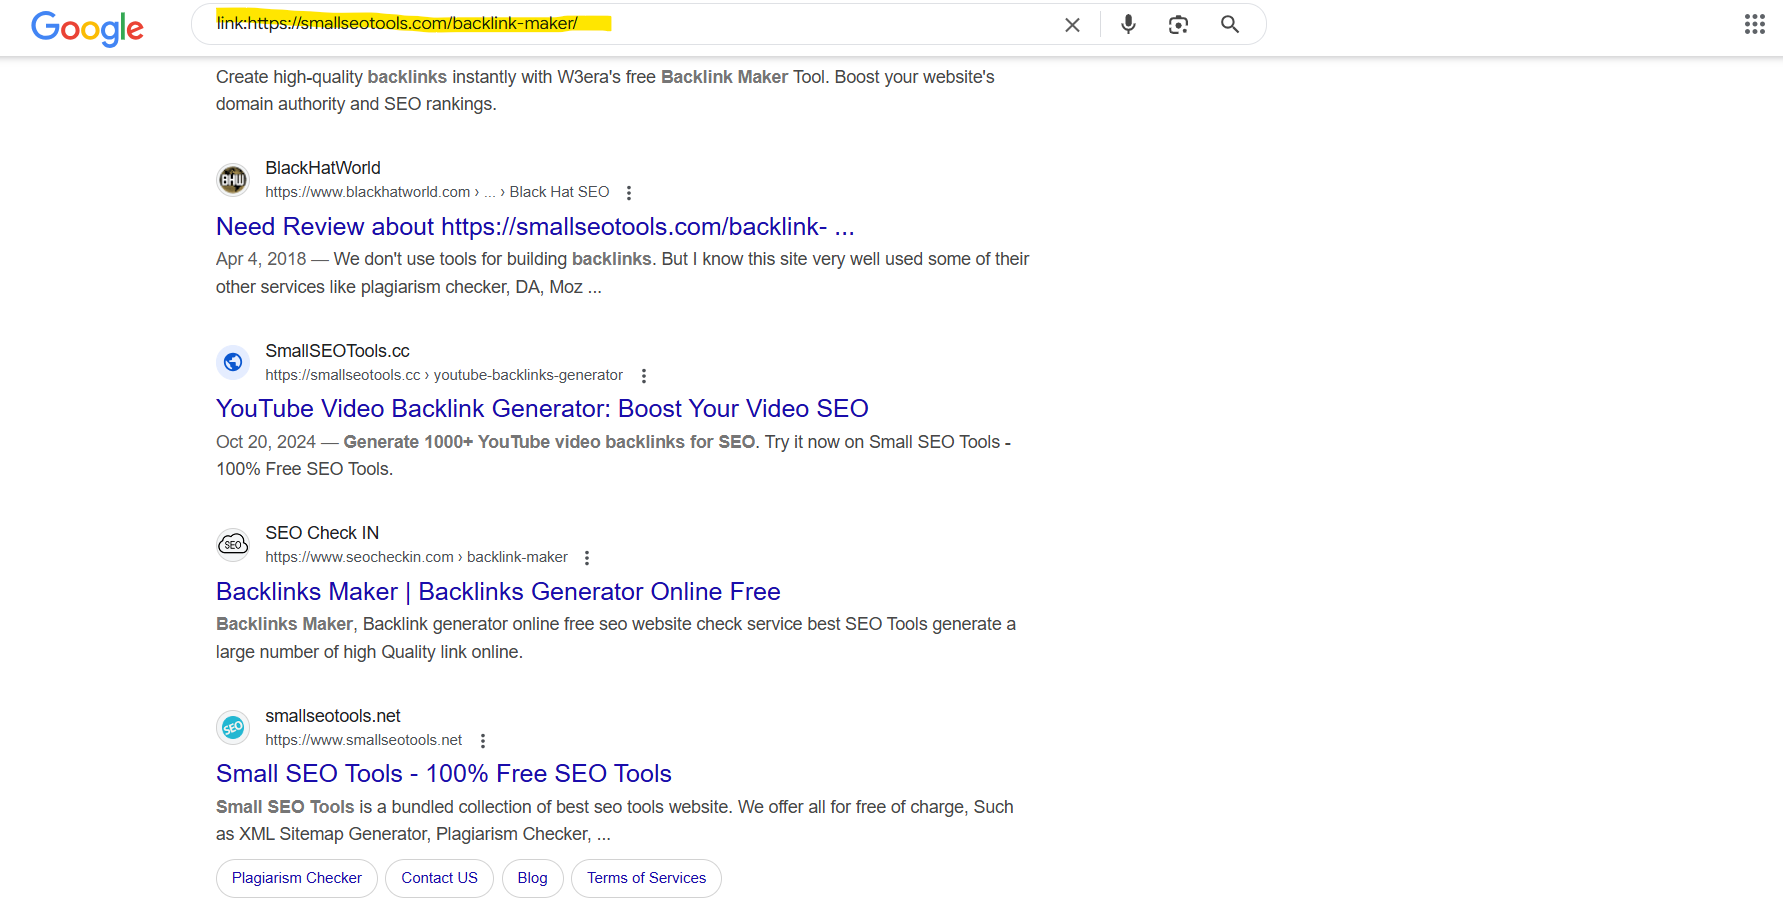Clear the search box with X
1783x908 pixels.
pyautogui.click(x=1072, y=25)
